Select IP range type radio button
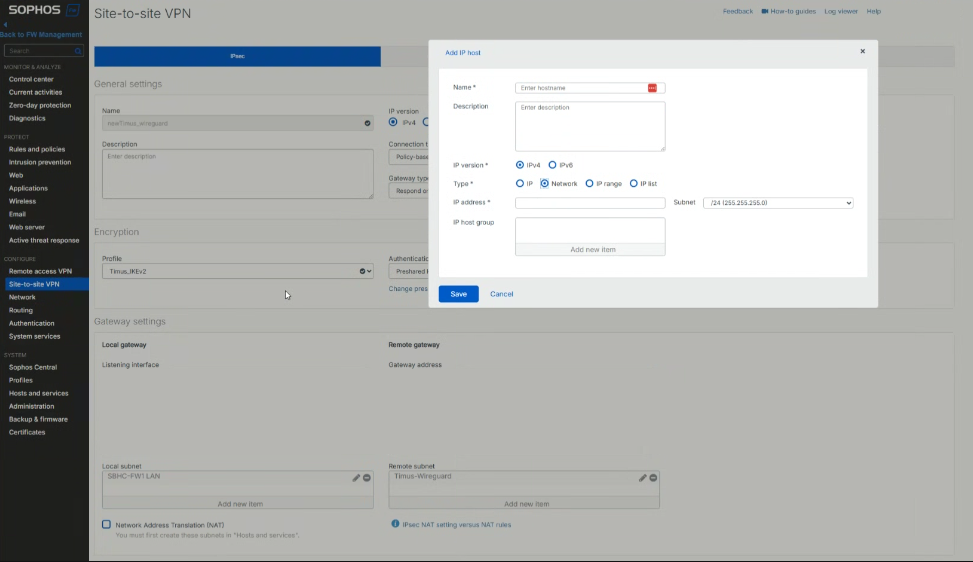This screenshot has height=562, width=973. (x=590, y=184)
